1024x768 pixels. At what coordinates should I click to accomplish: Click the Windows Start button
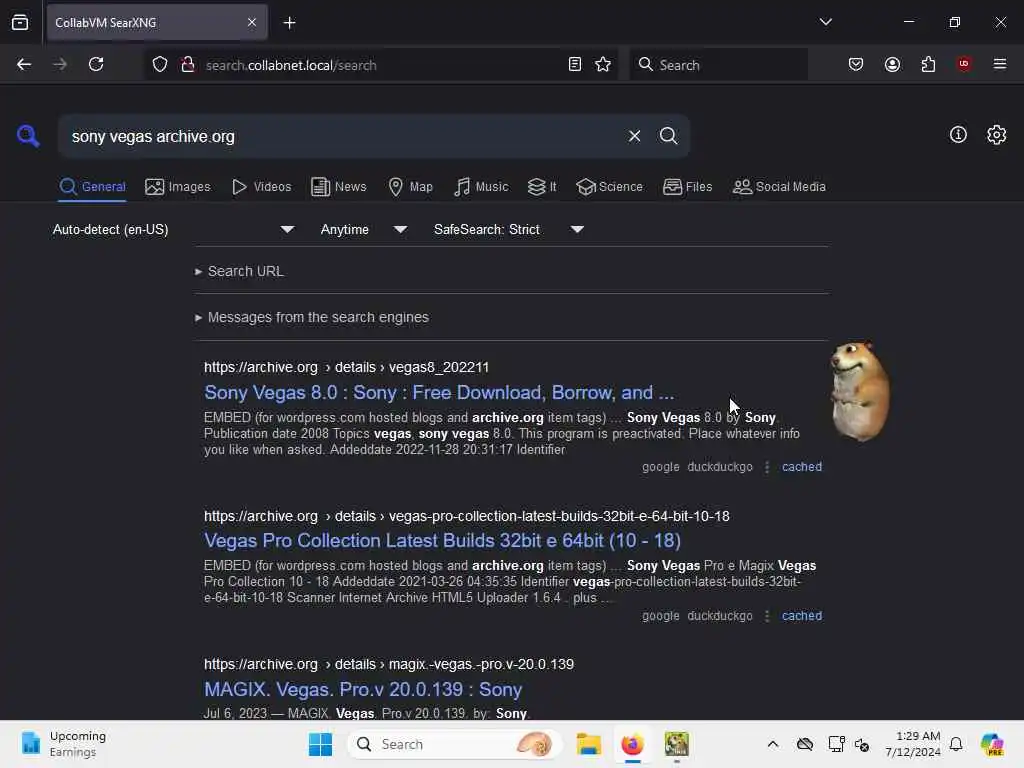[320, 744]
